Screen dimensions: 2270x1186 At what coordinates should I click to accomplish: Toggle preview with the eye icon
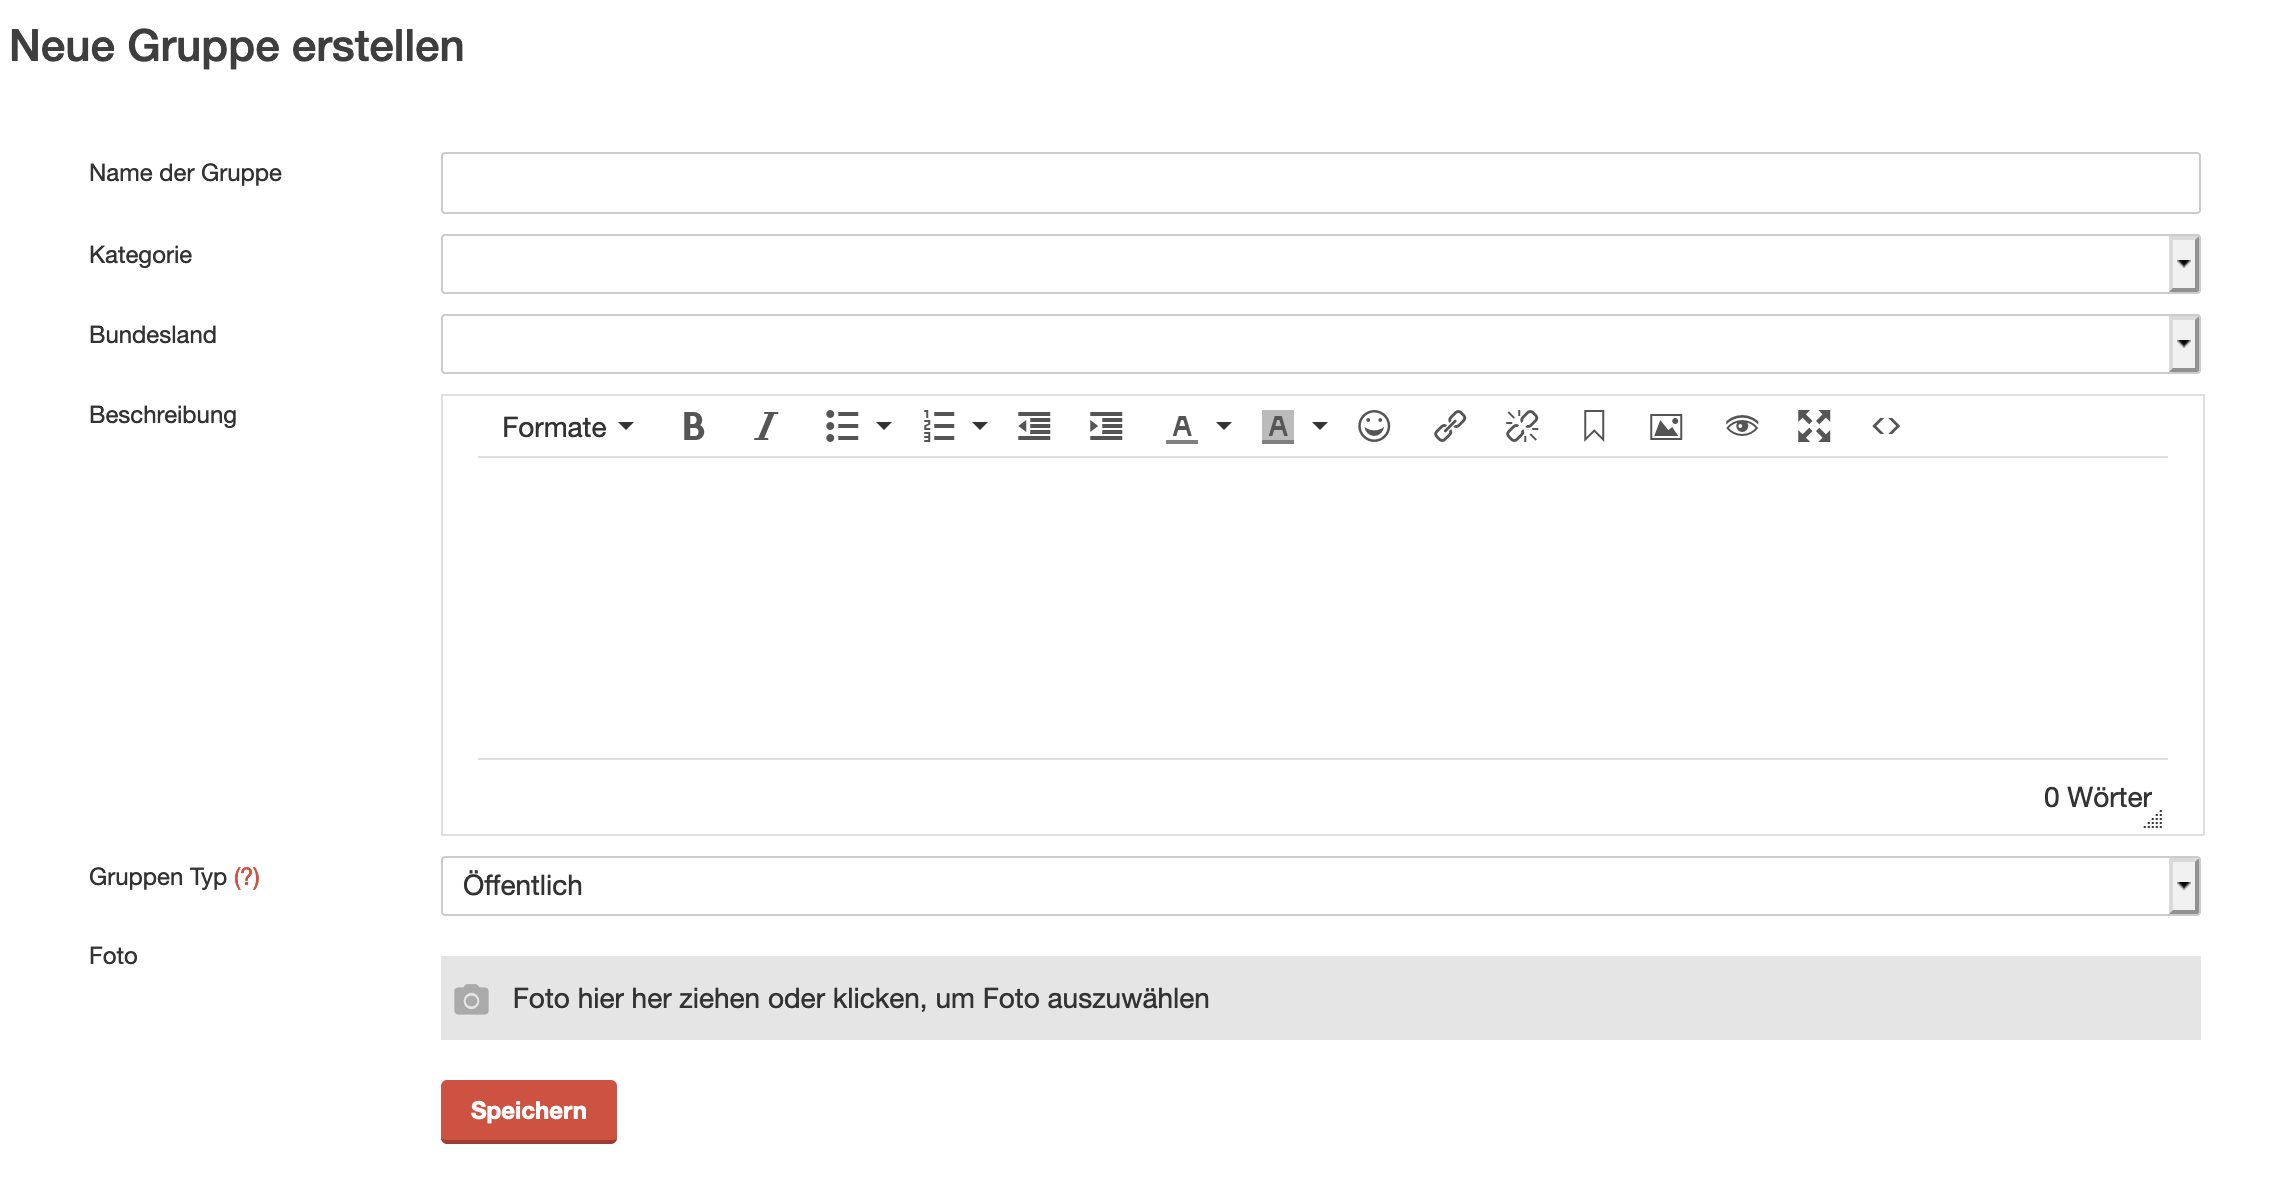click(x=1741, y=427)
